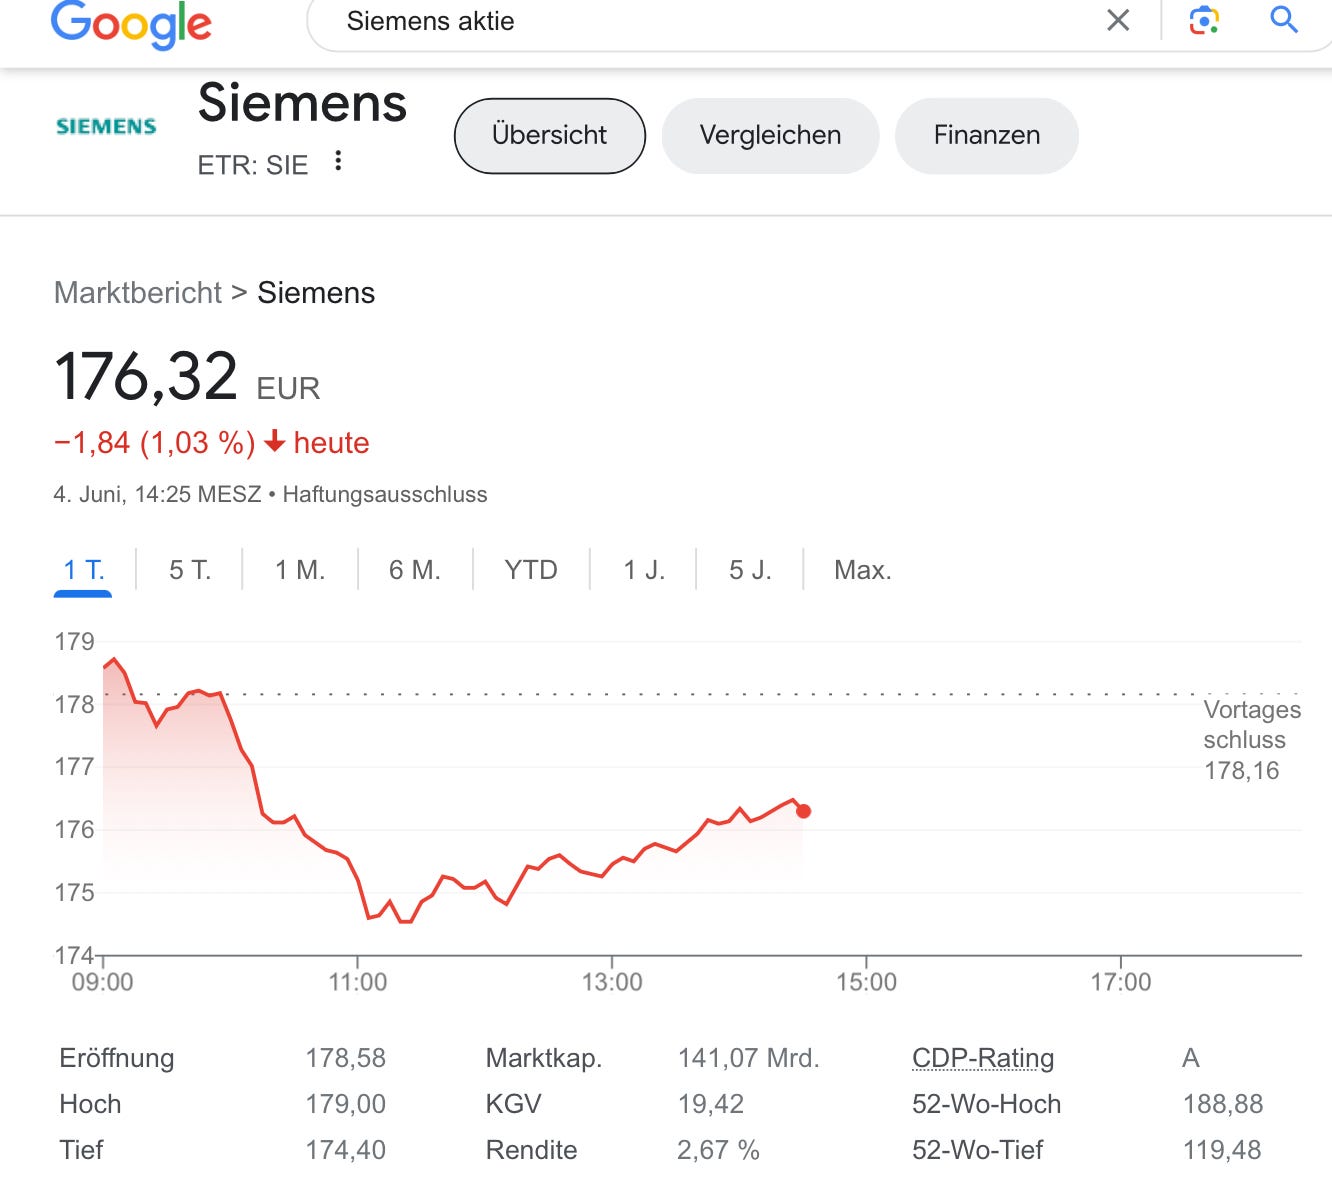The height and width of the screenshot is (1183, 1332).
Task: Click the magnifier search icon
Action: [x=1284, y=19]
